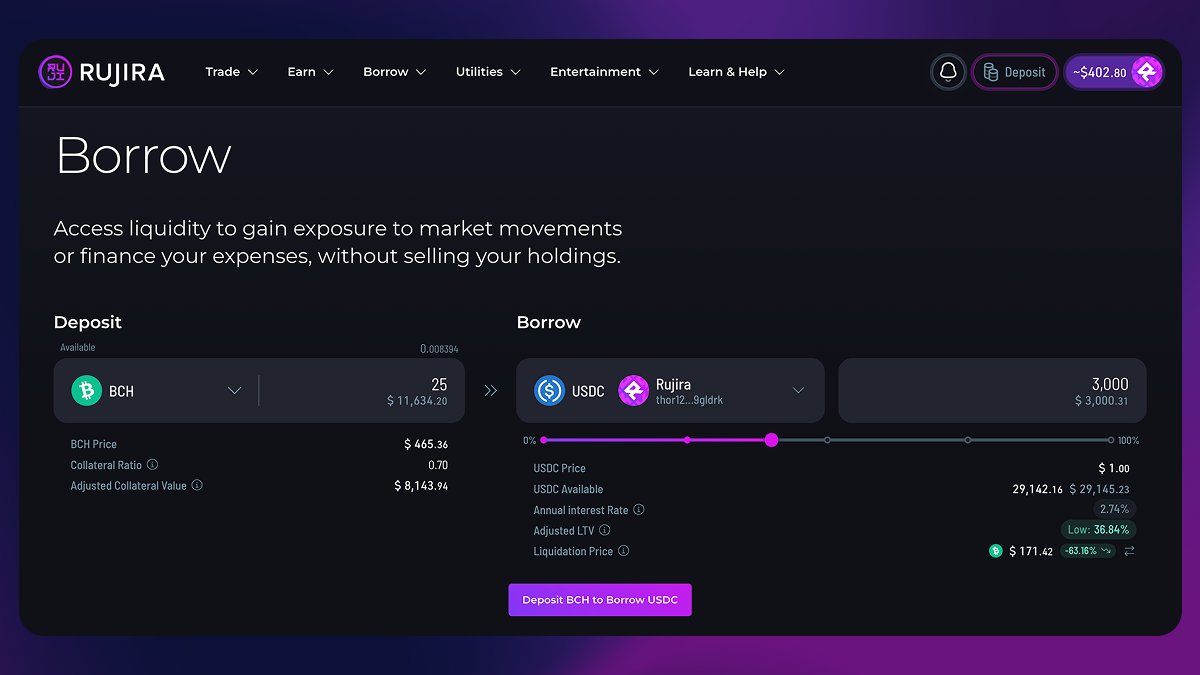Open the Utilities menu

[x=488, y=72]
